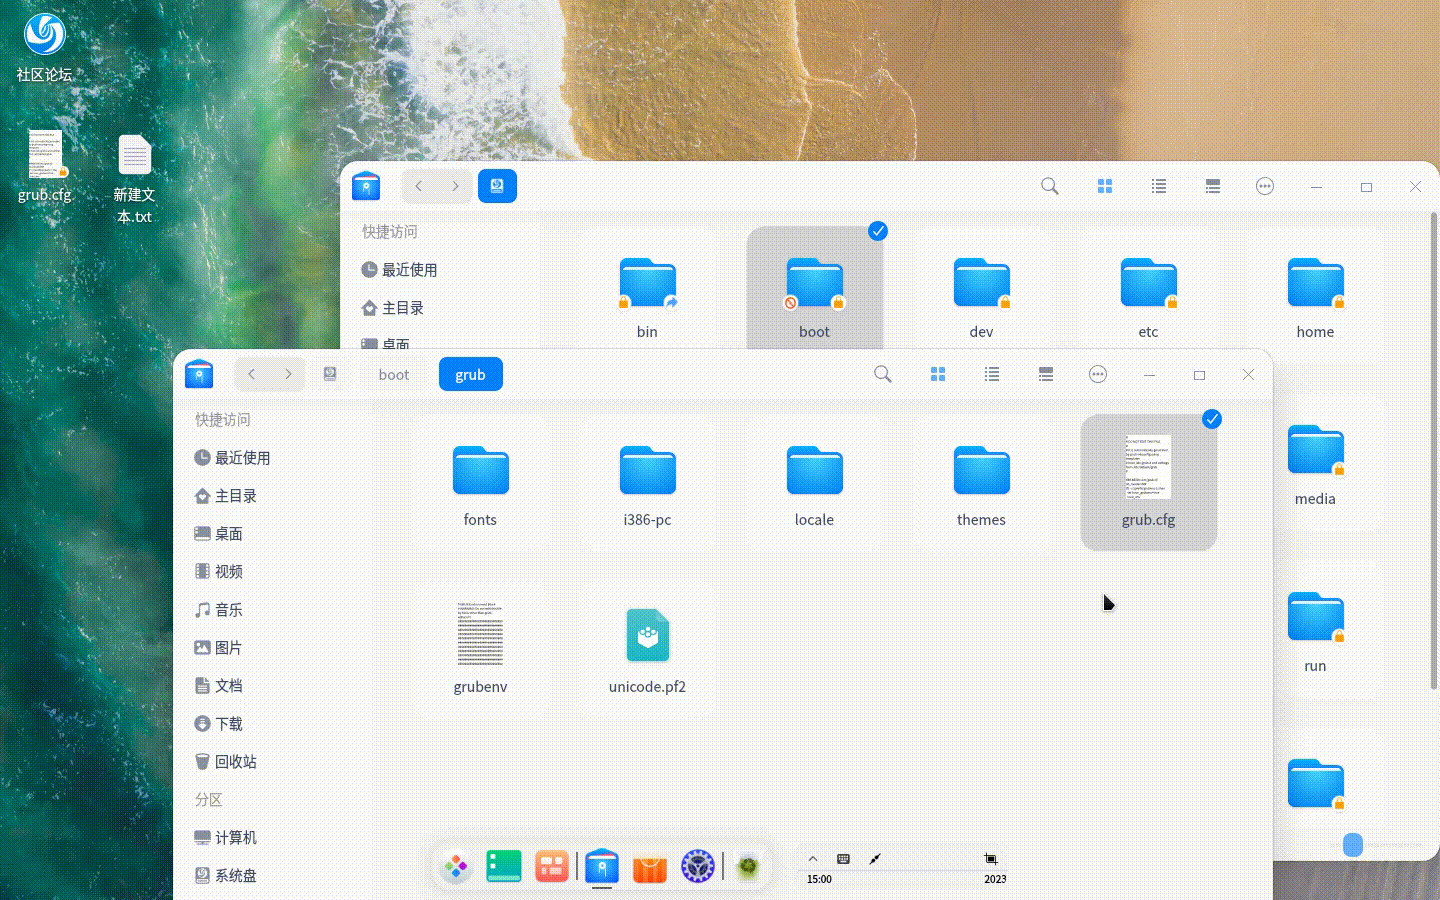Switch the grub window to list view
This screenshot has height=900, width=1440.
point(991,373)
